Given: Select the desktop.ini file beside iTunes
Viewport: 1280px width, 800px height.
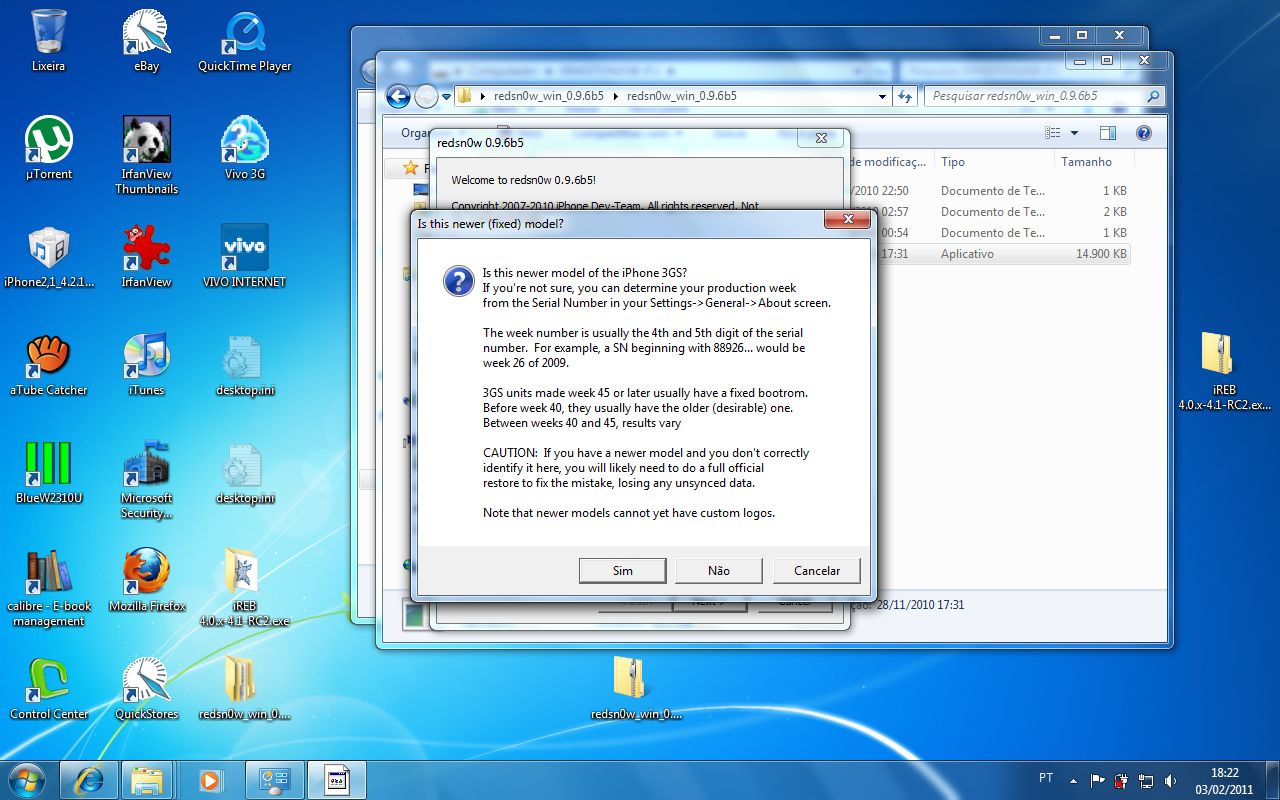Looking at the screenshot, I should (244, 365).
